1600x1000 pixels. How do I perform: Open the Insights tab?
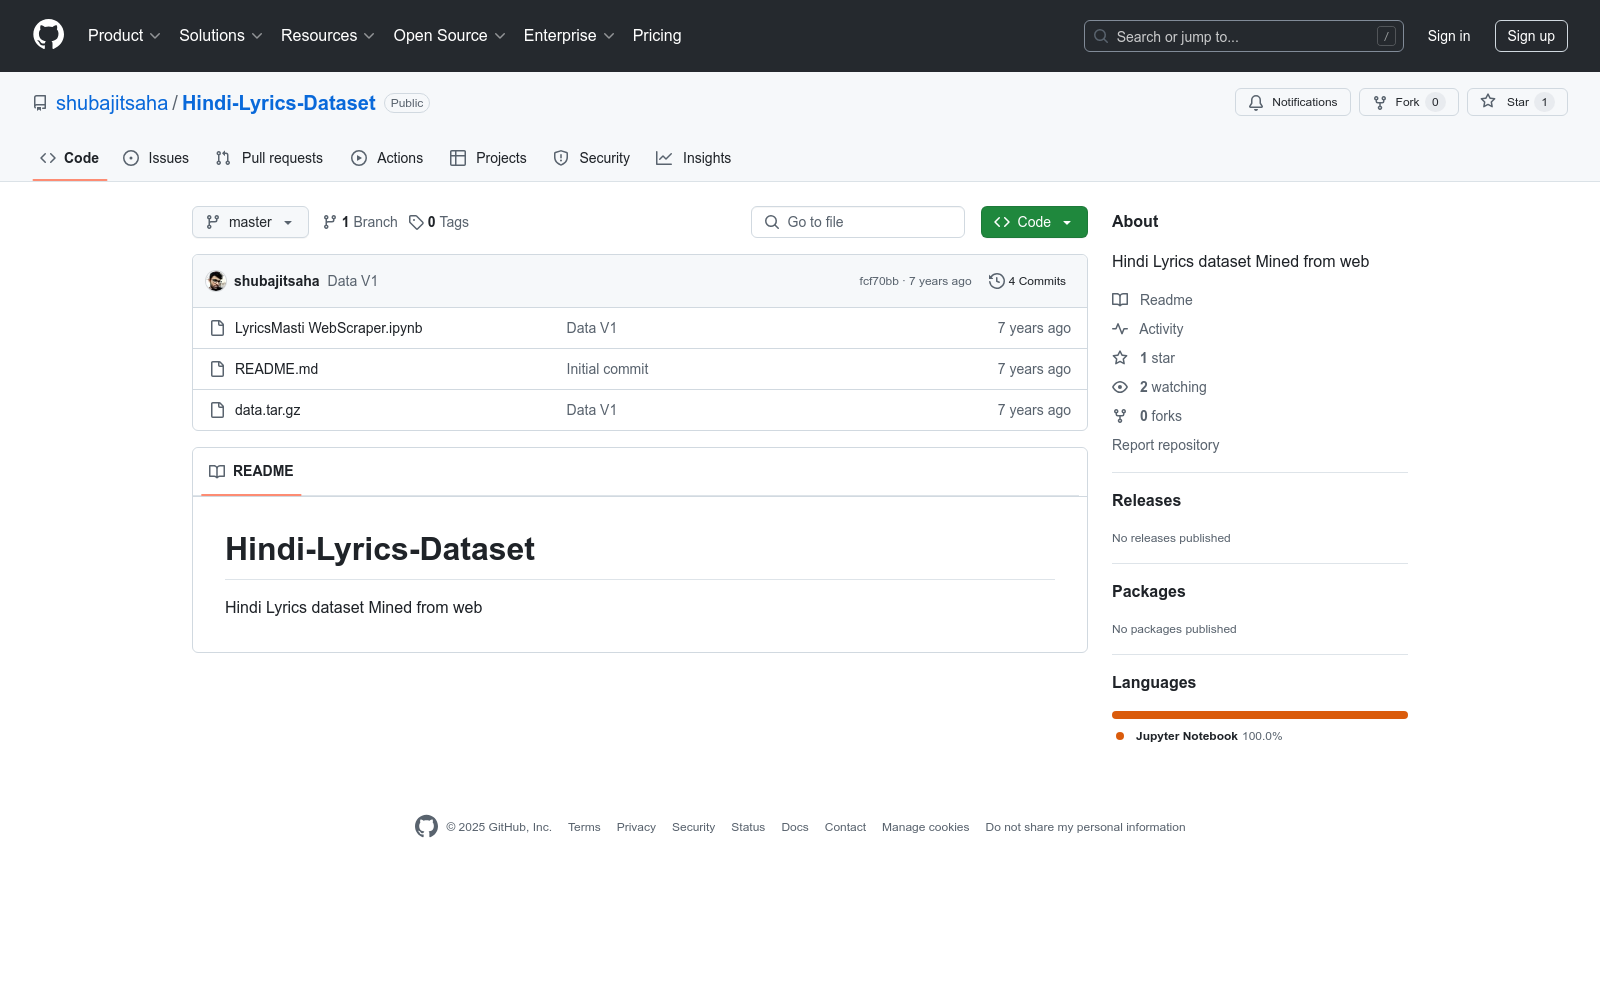(x=694, y=158)
